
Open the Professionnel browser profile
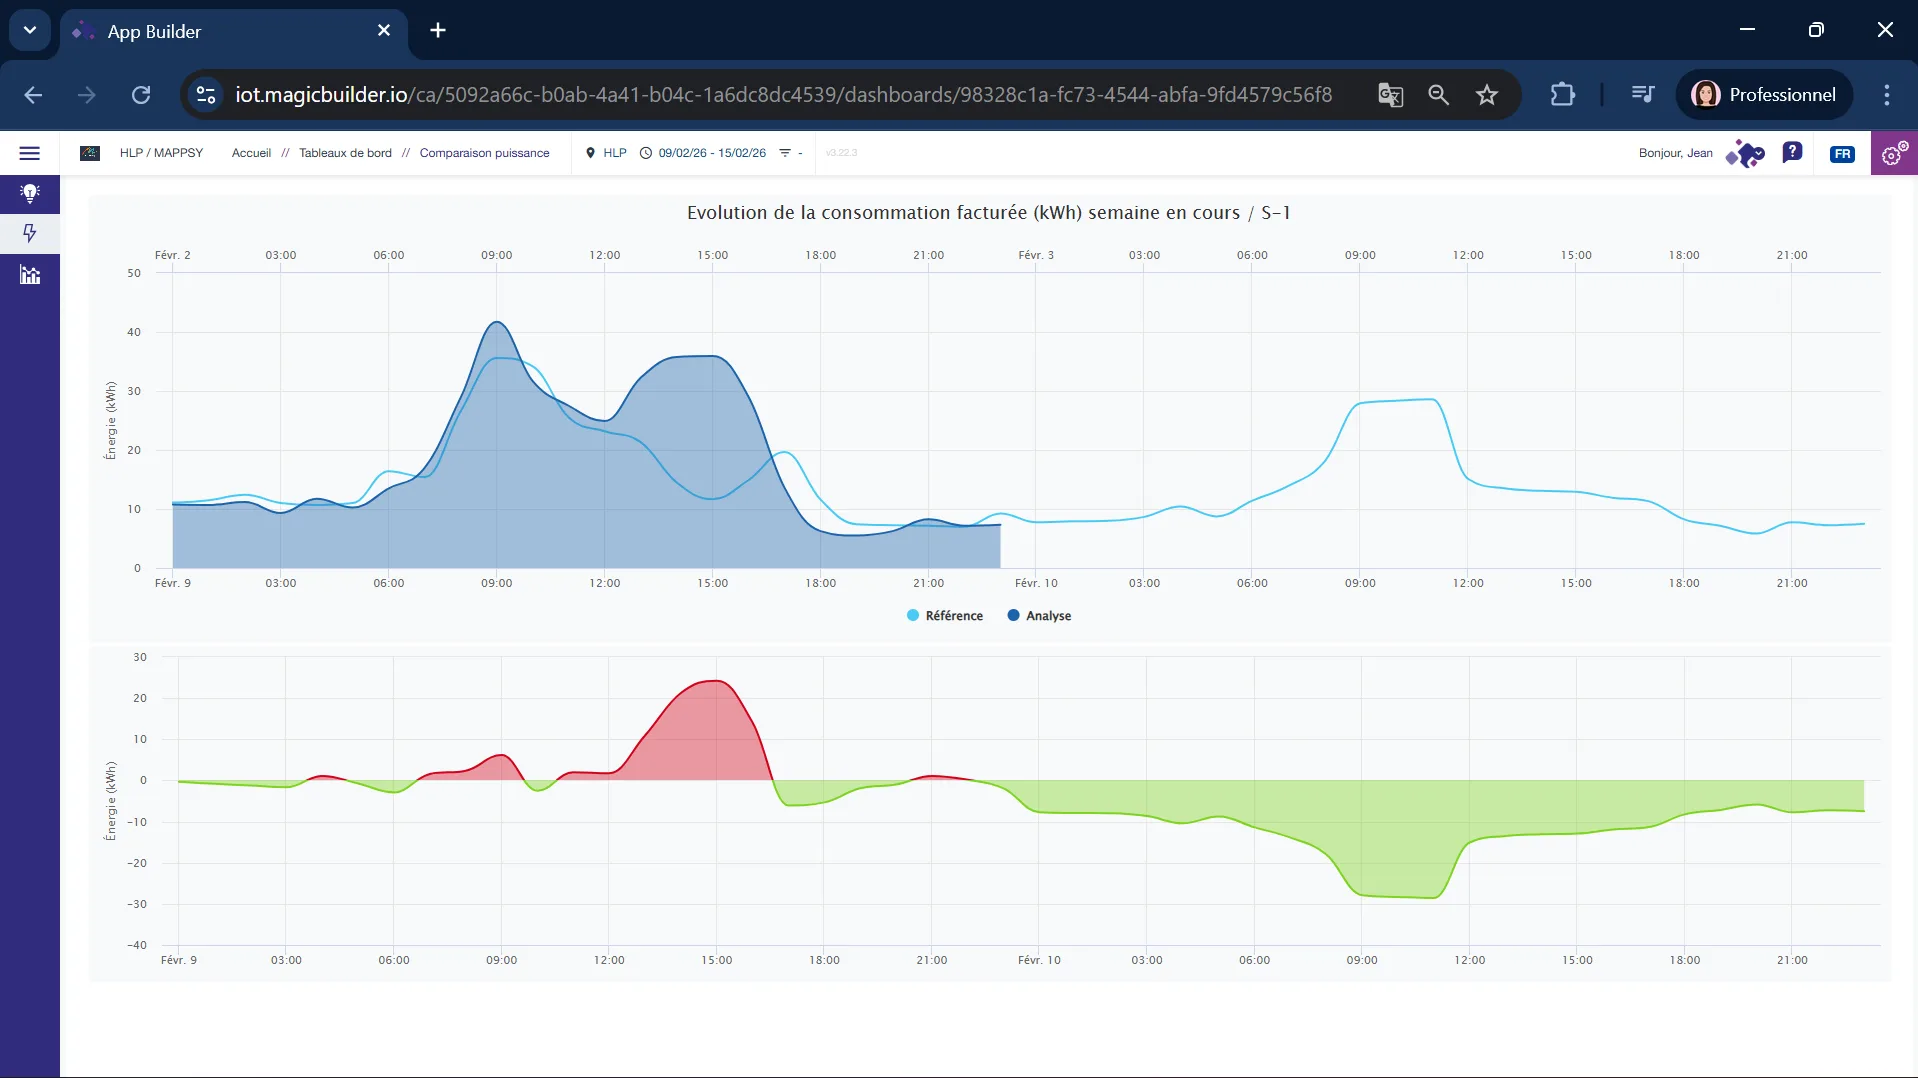click(x=1764, y=94)
